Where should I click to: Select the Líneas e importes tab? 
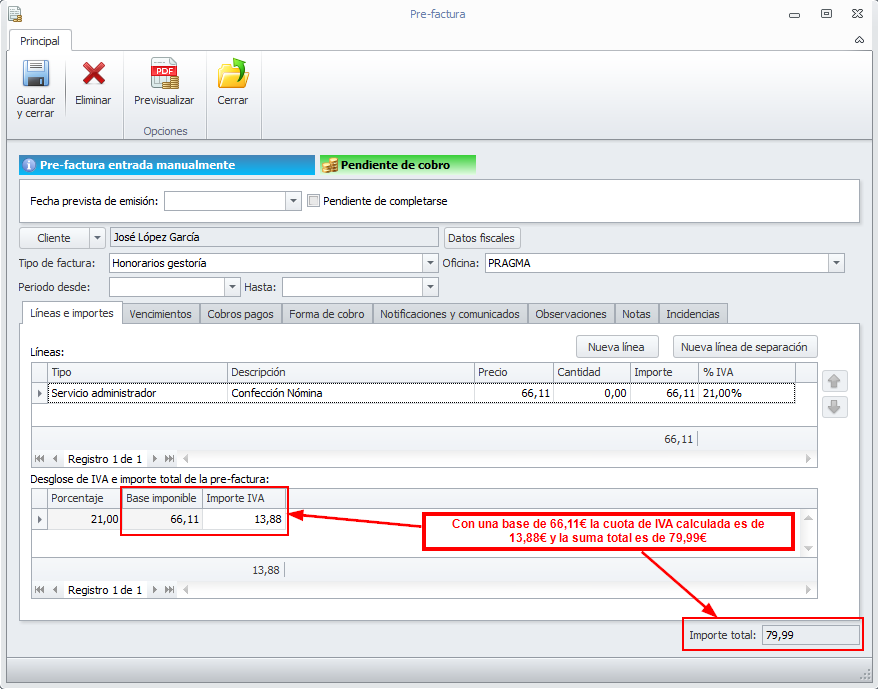72,313
